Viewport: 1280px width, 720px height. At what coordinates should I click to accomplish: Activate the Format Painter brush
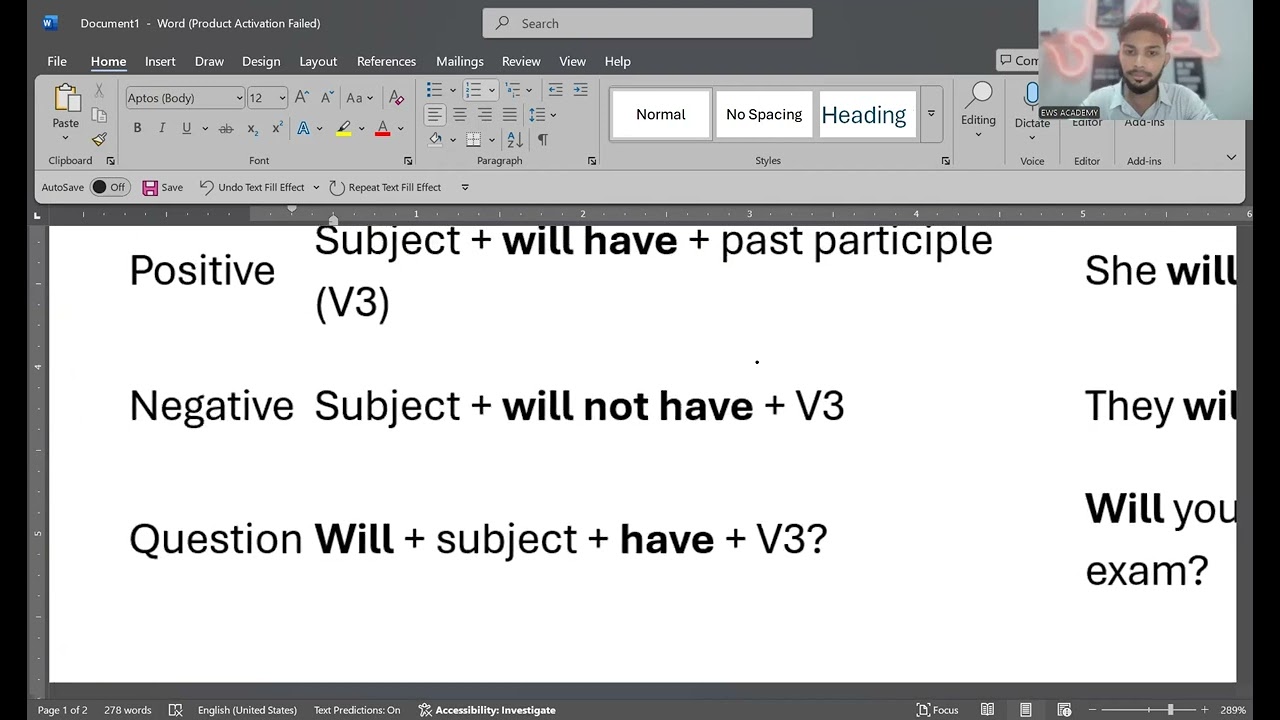[x=99, y=139]
